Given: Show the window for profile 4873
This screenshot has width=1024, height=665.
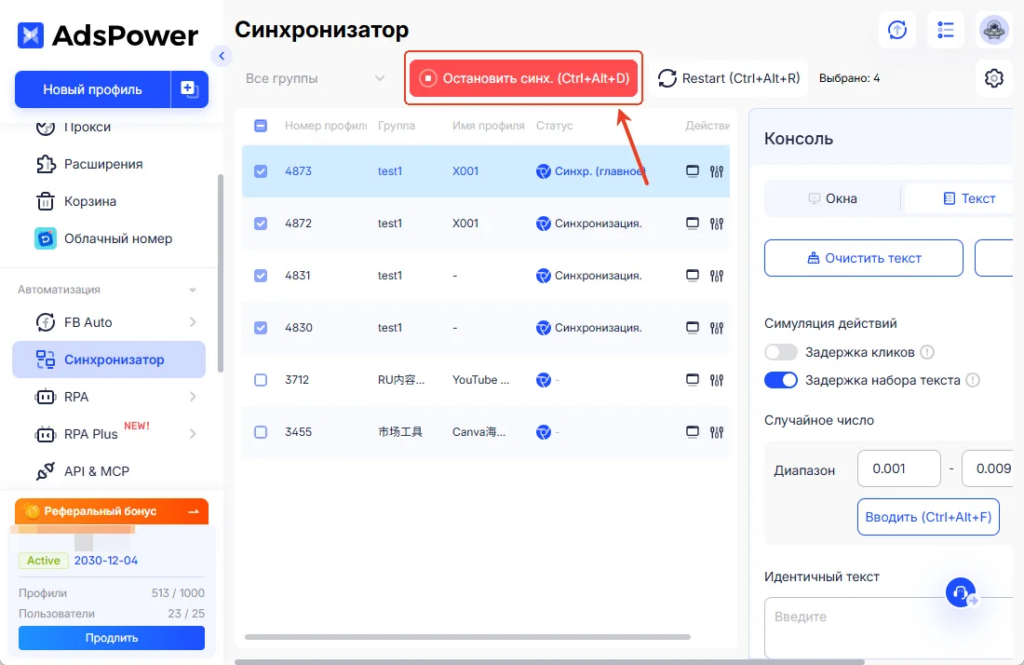Looking at the screenshot, I should click(x=692, y=171).
